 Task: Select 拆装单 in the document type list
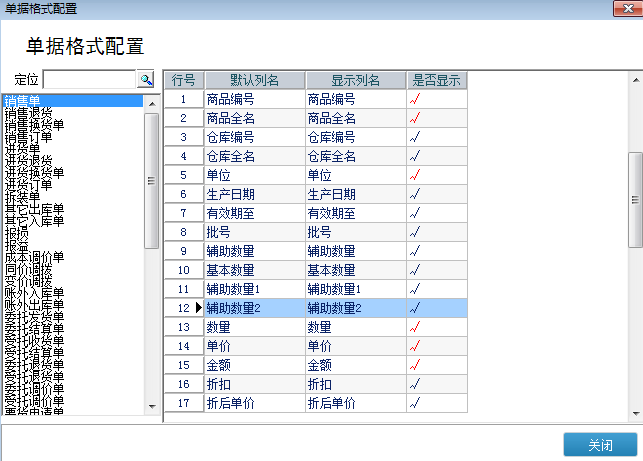(22, 196)
